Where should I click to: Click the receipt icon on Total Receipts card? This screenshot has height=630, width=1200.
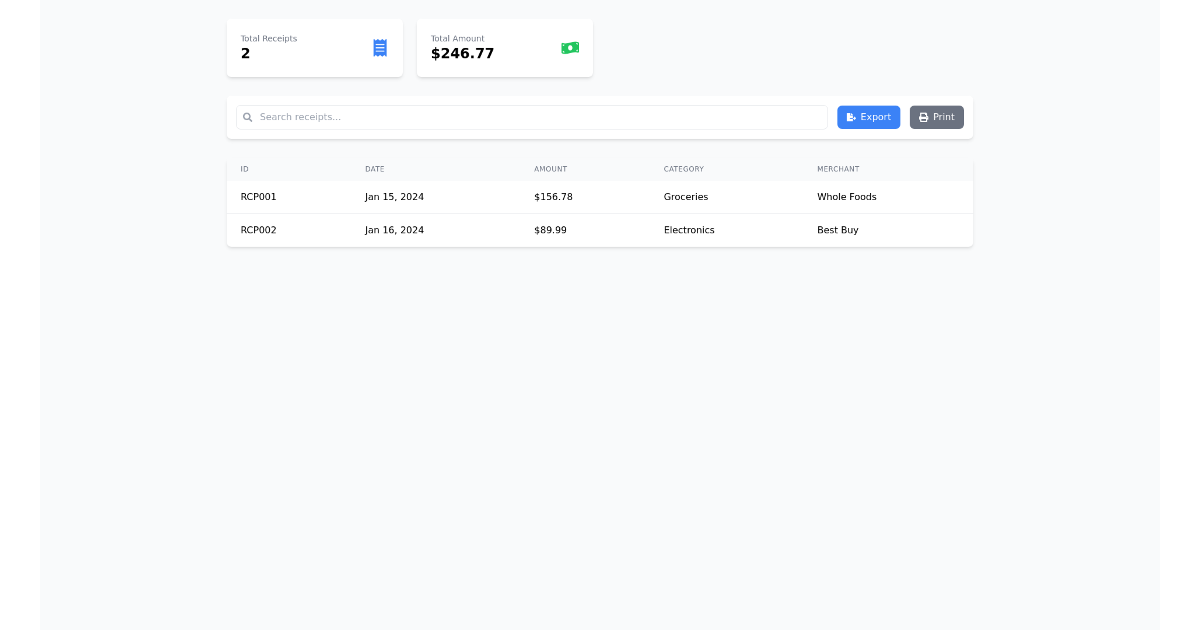click(x=379, y=47)
